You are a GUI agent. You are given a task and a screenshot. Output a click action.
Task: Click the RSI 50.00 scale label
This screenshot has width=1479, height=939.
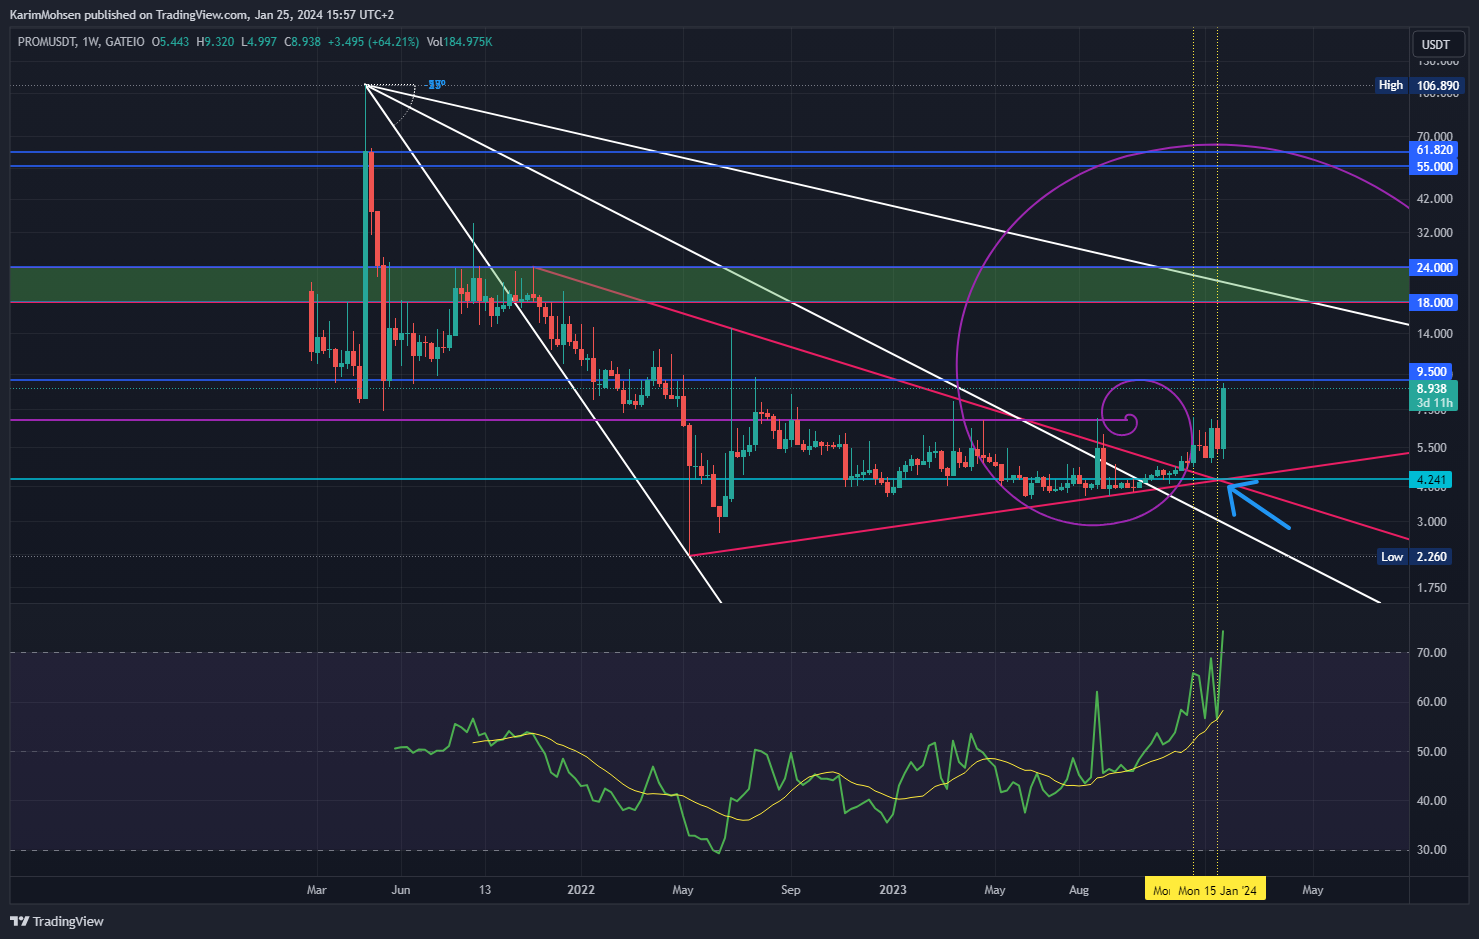[x=1432, y=752]
